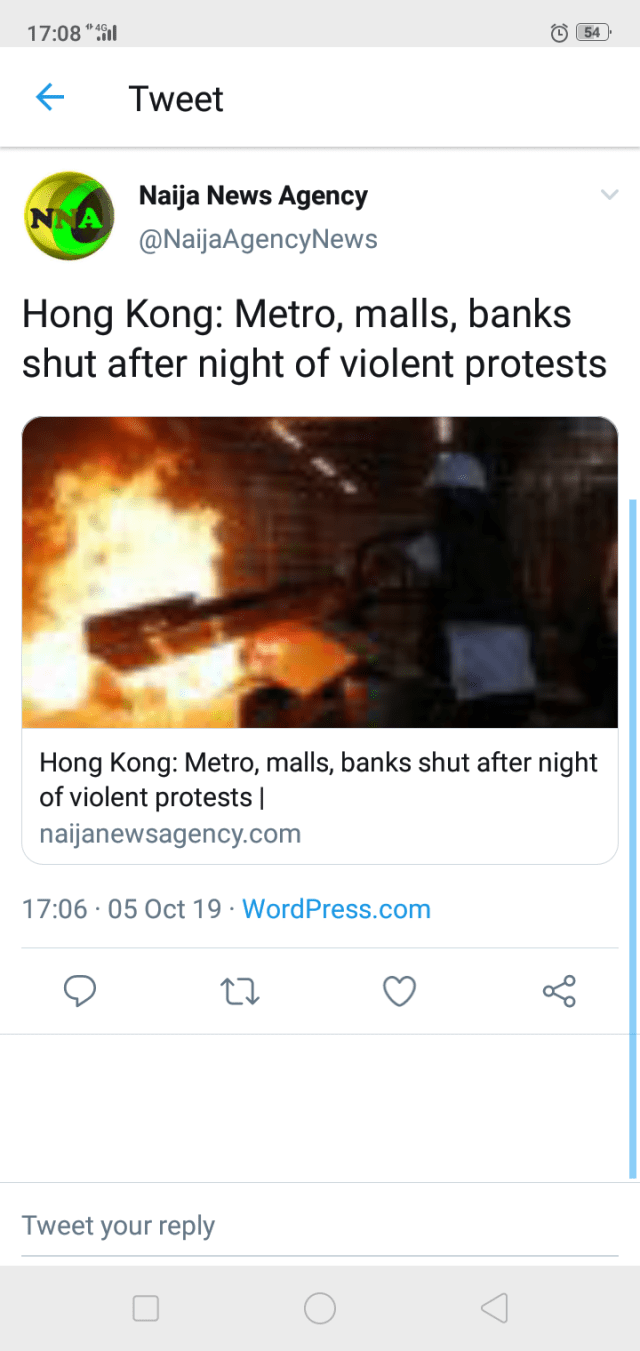
Task: Open the naijanewsagency.com link card
Action: pos(320,640)
